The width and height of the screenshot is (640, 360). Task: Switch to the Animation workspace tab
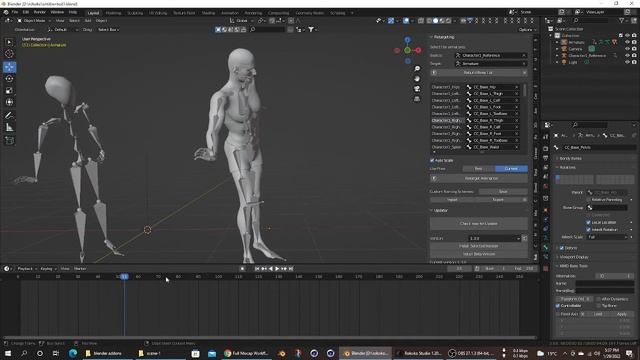pyautogui.click(x=230, y=13)
